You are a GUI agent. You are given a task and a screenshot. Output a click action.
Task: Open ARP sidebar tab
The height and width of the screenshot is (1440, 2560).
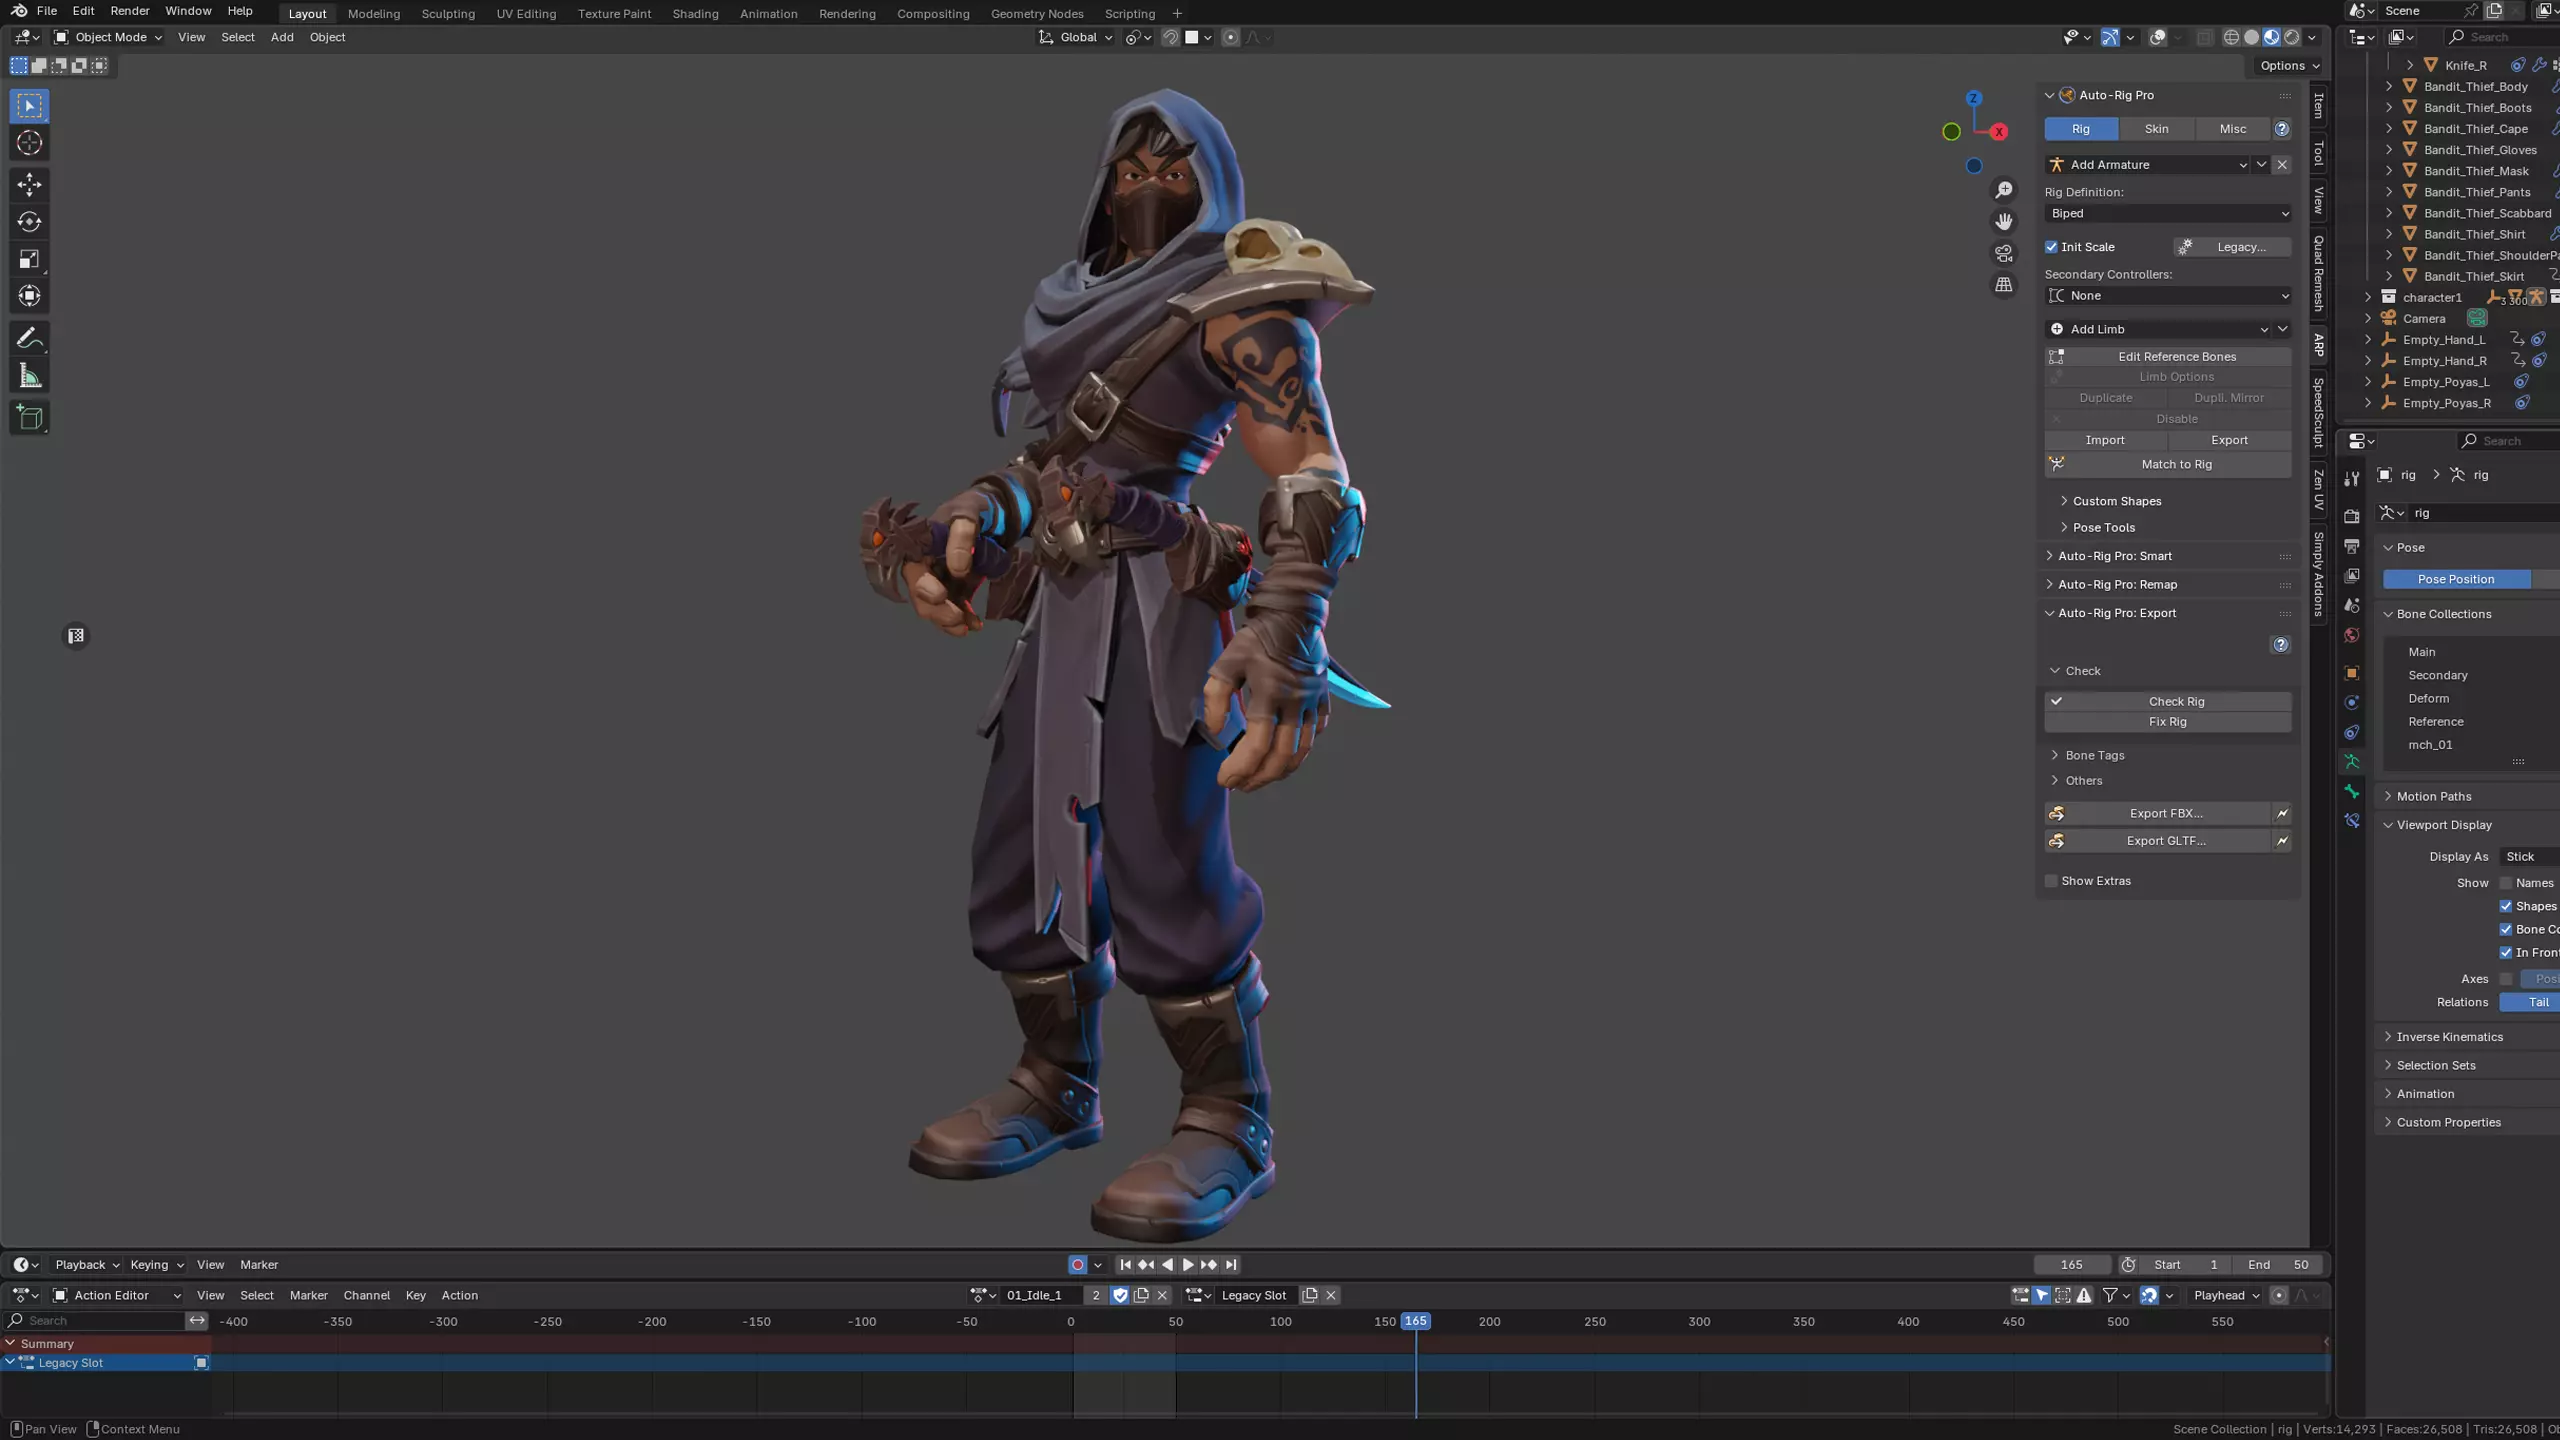2319,345
